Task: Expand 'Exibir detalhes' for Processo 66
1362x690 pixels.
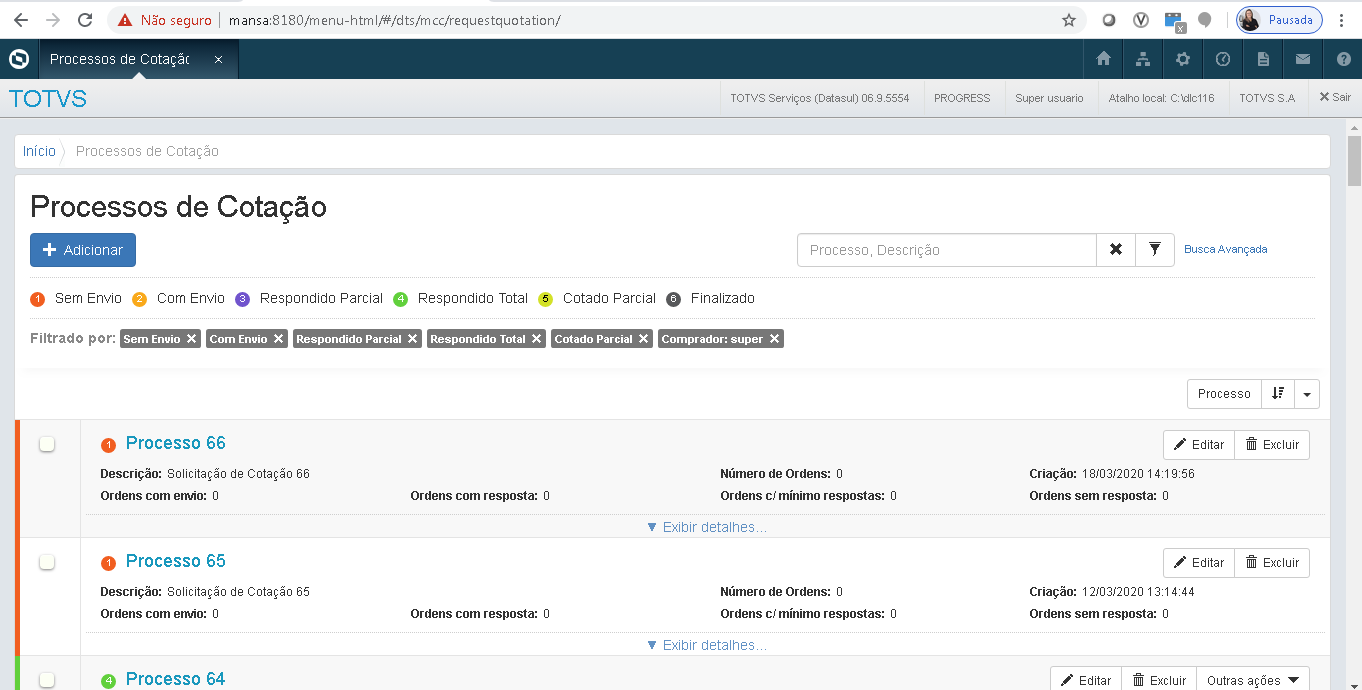Action: (x=707, y=527)
